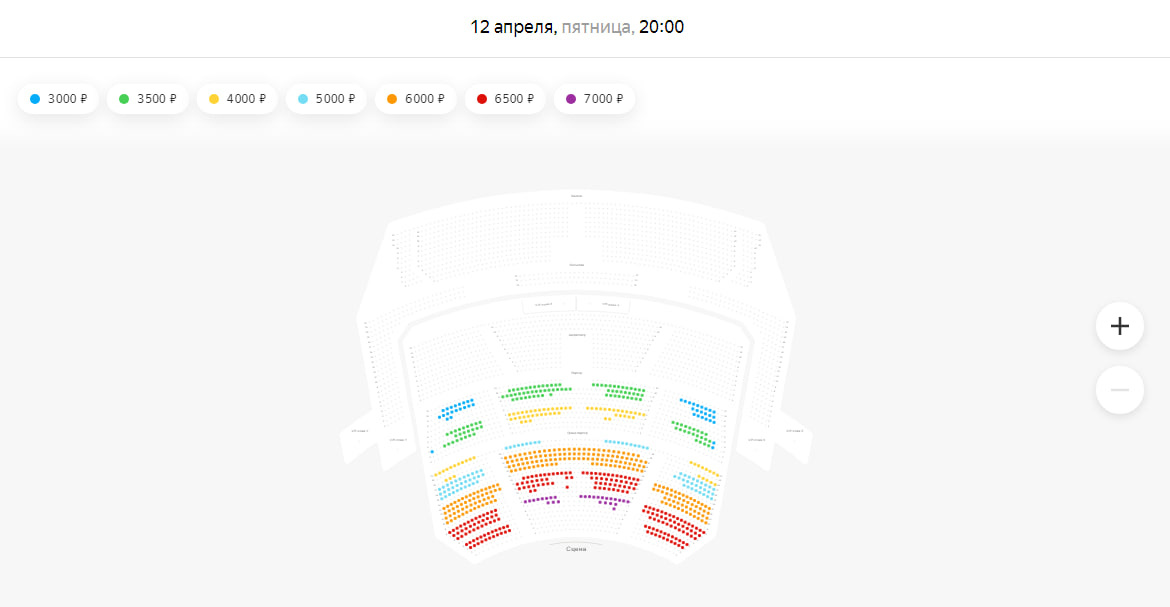Pick a yellow seat in the left-center block
This screenshot has height=607, width=1170.
540,412
